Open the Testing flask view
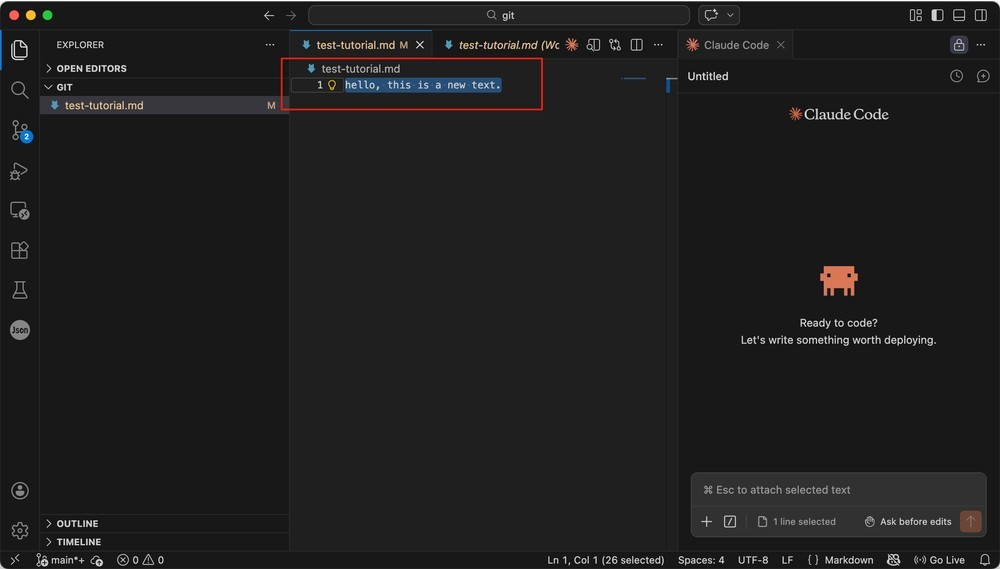 pos(20,290)
